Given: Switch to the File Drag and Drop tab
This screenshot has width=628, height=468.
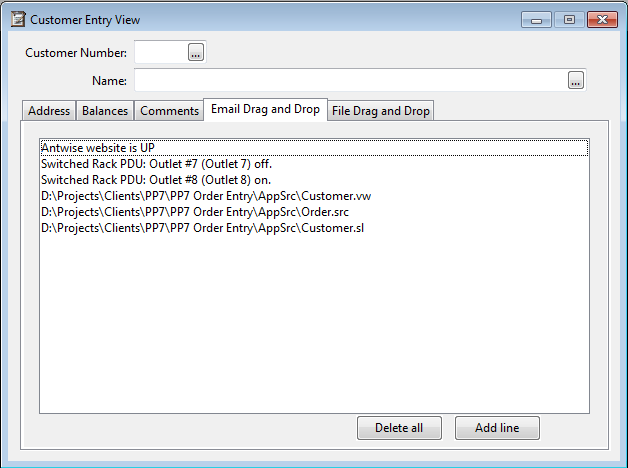Looking at the screenshot, I should [x=381, y=110].
